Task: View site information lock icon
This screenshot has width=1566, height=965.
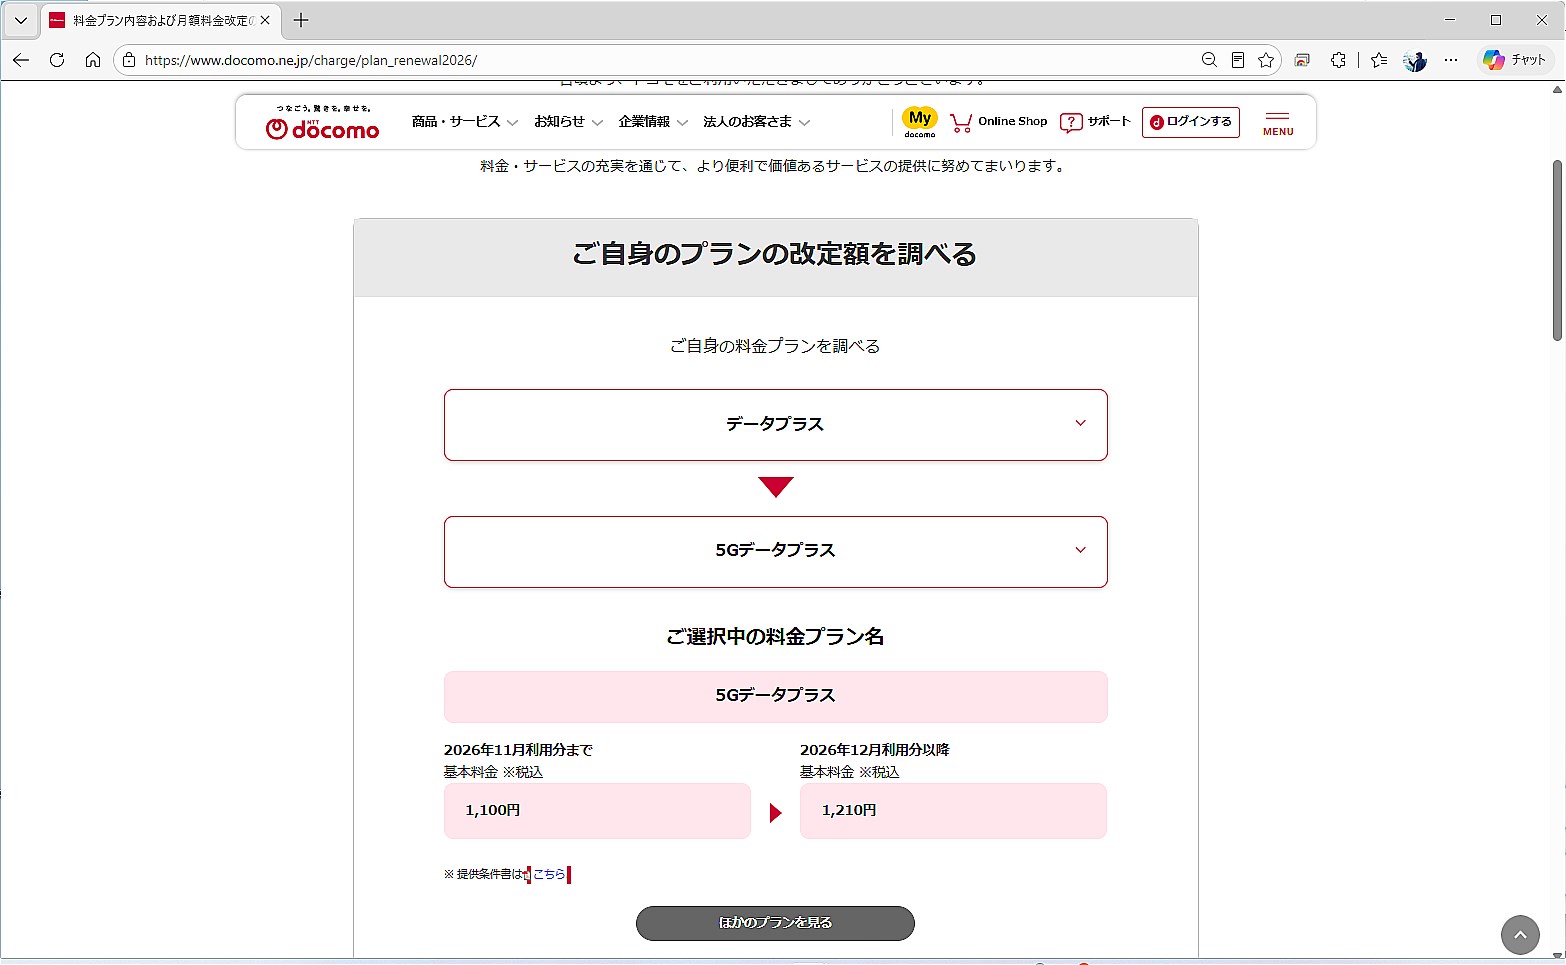Action: 129,60
